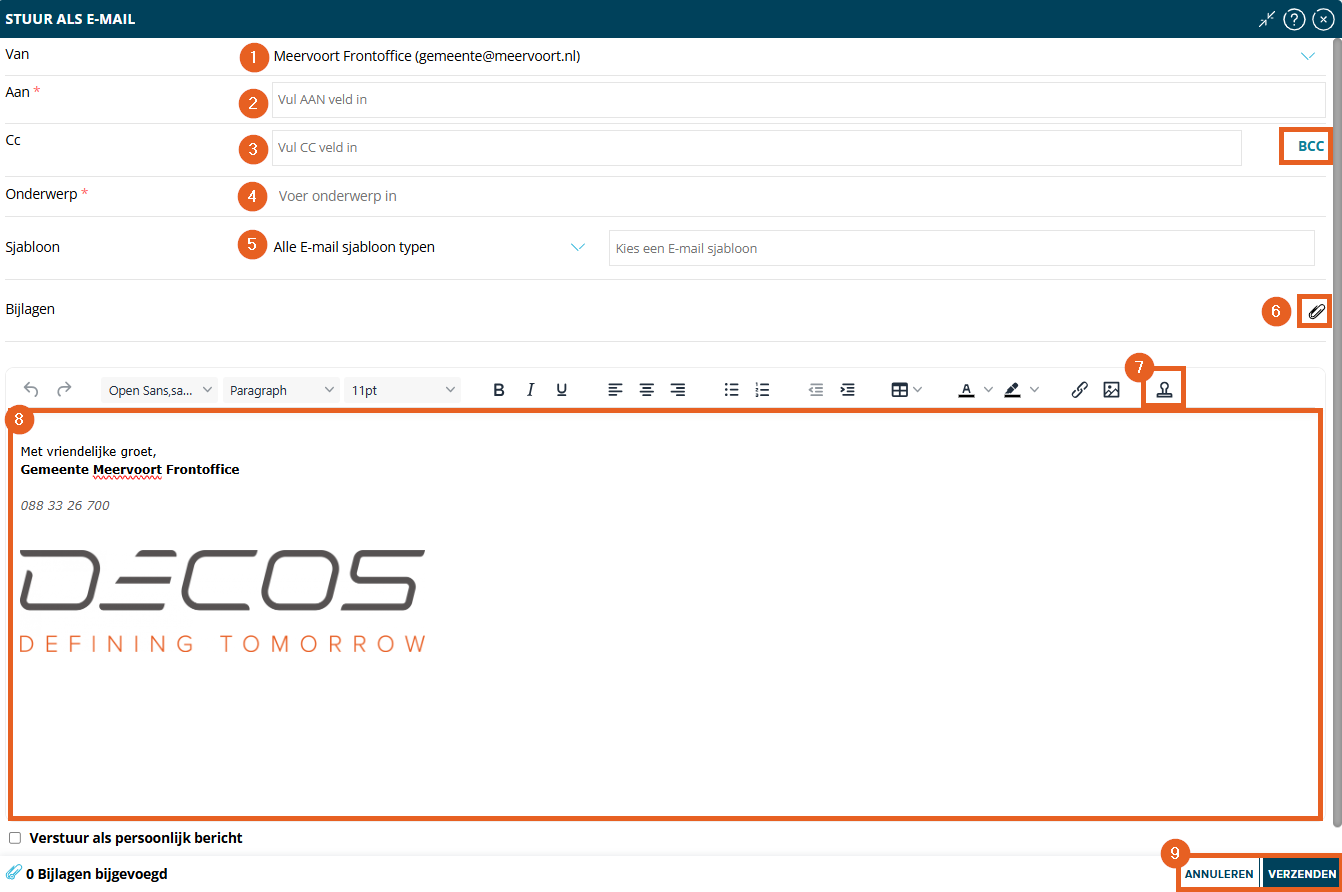1342x892 pixels.
Task: Toggle italic formatting
Action: pos(530,390)
